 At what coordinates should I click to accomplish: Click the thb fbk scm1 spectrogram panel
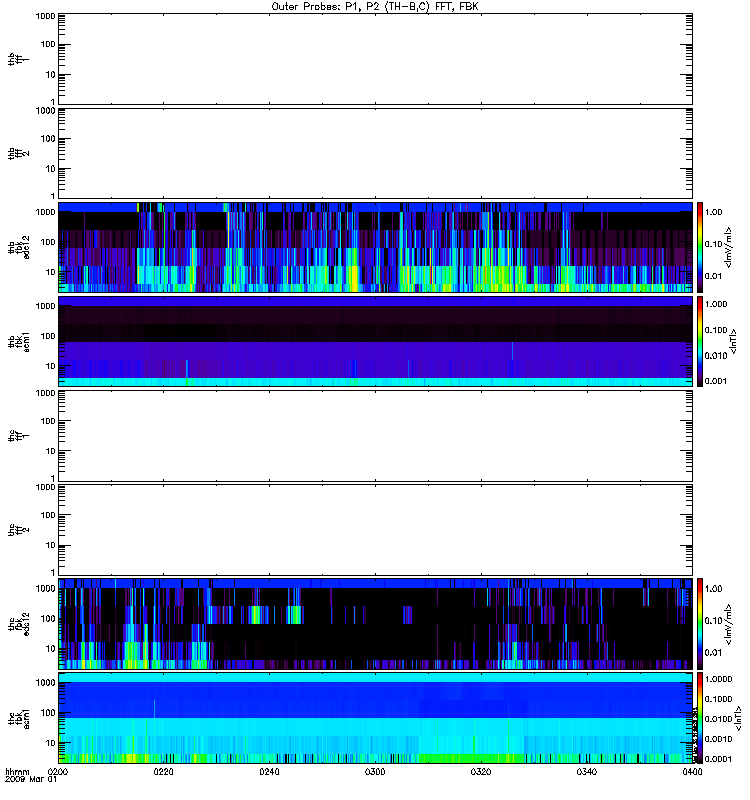[375, 341]
